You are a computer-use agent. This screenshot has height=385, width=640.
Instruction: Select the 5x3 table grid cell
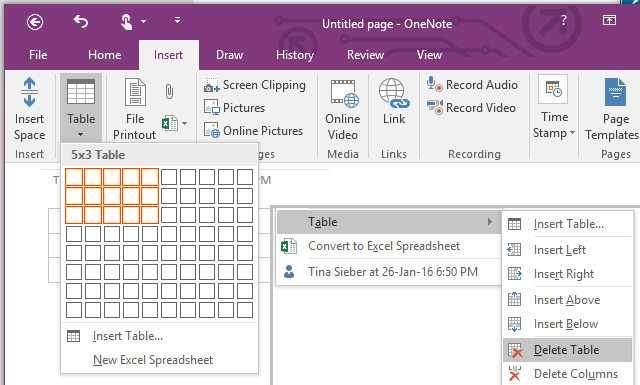tap(150, 215)
